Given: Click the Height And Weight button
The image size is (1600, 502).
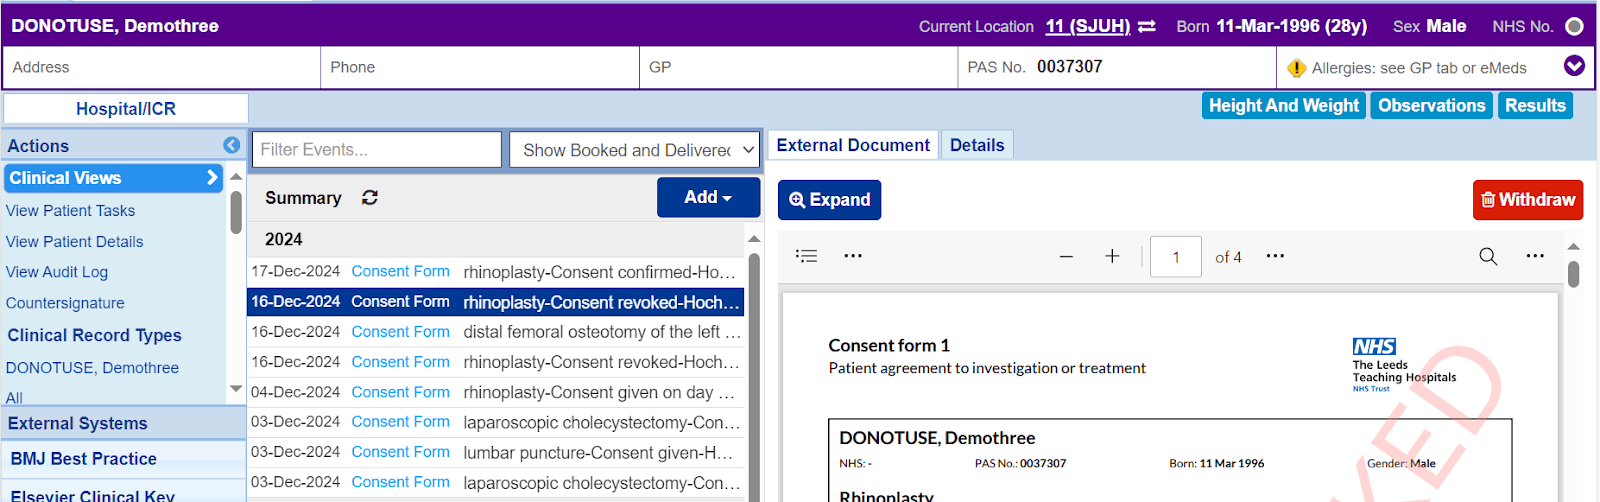Looking at the screenshot, I should (1284, 105).
